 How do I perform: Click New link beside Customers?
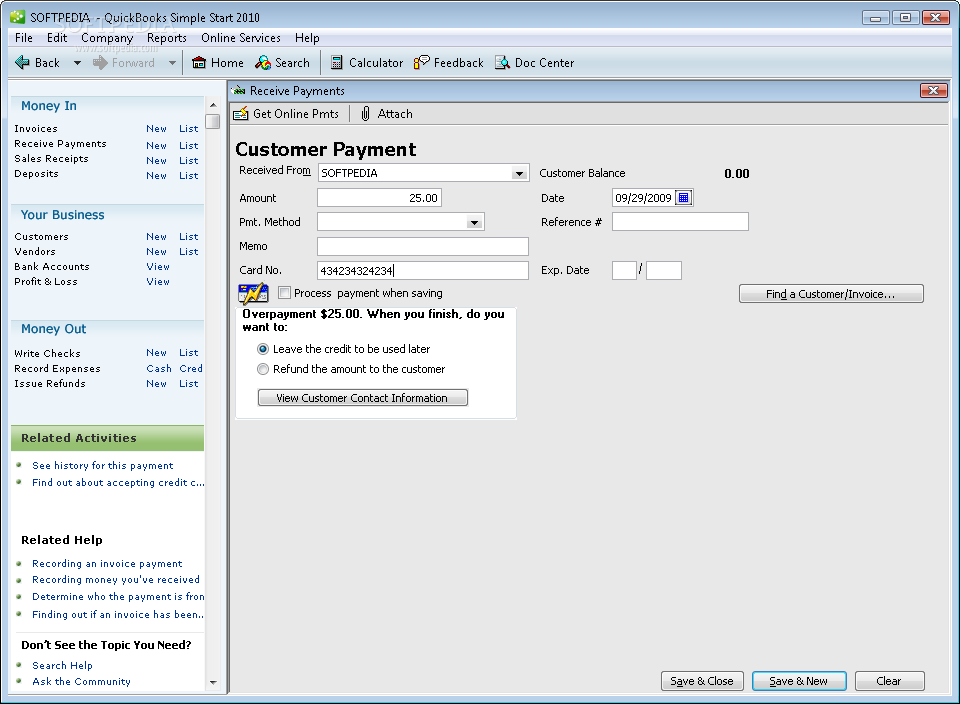(156, 236)
